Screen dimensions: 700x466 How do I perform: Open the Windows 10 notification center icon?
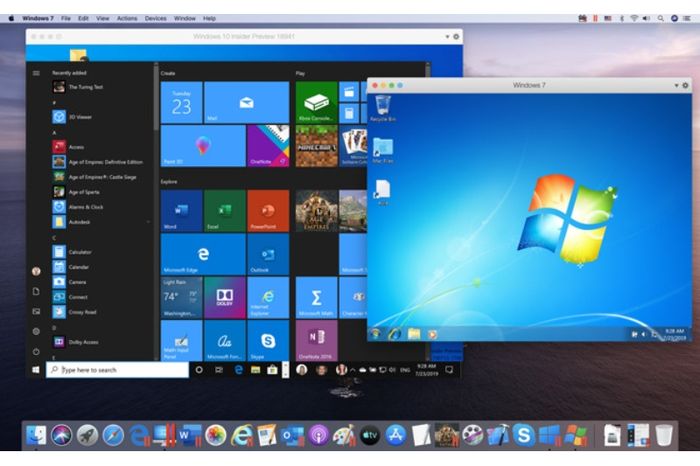click(450, 370)
